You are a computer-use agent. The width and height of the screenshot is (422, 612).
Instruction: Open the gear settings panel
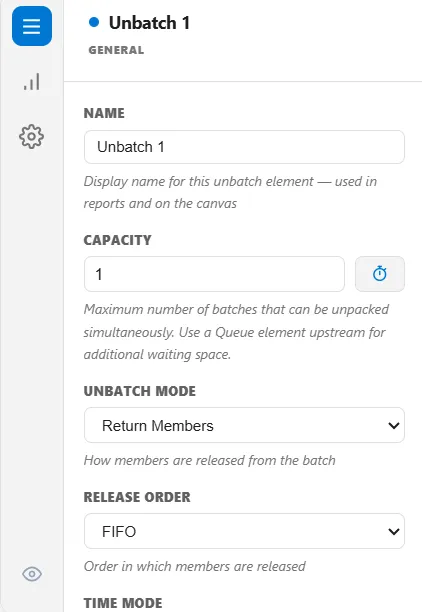point(32,137)
